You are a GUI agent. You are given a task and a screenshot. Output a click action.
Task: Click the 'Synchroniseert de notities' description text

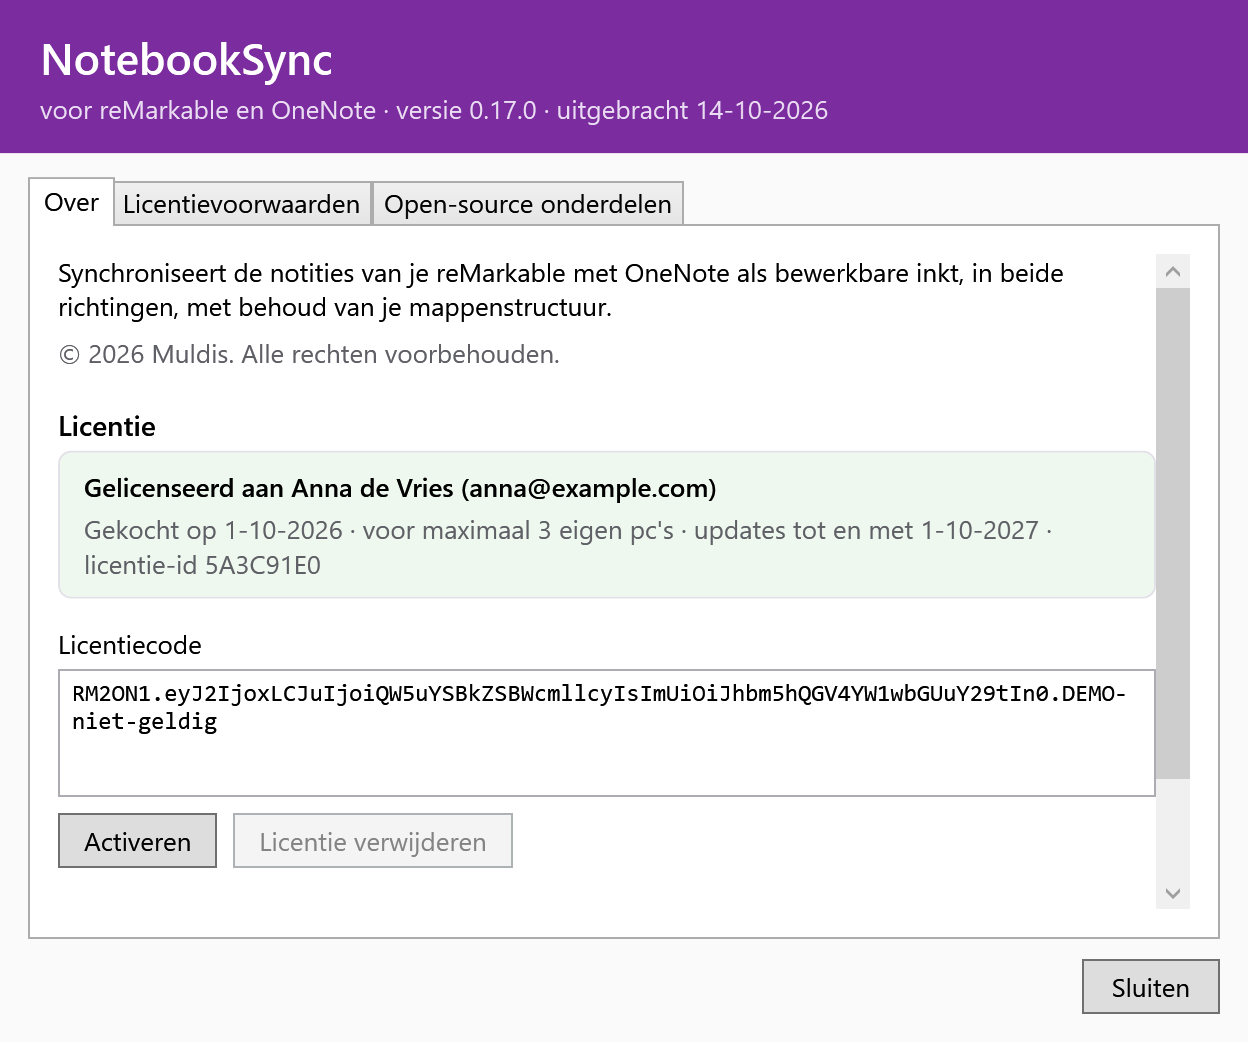[561, 290]
